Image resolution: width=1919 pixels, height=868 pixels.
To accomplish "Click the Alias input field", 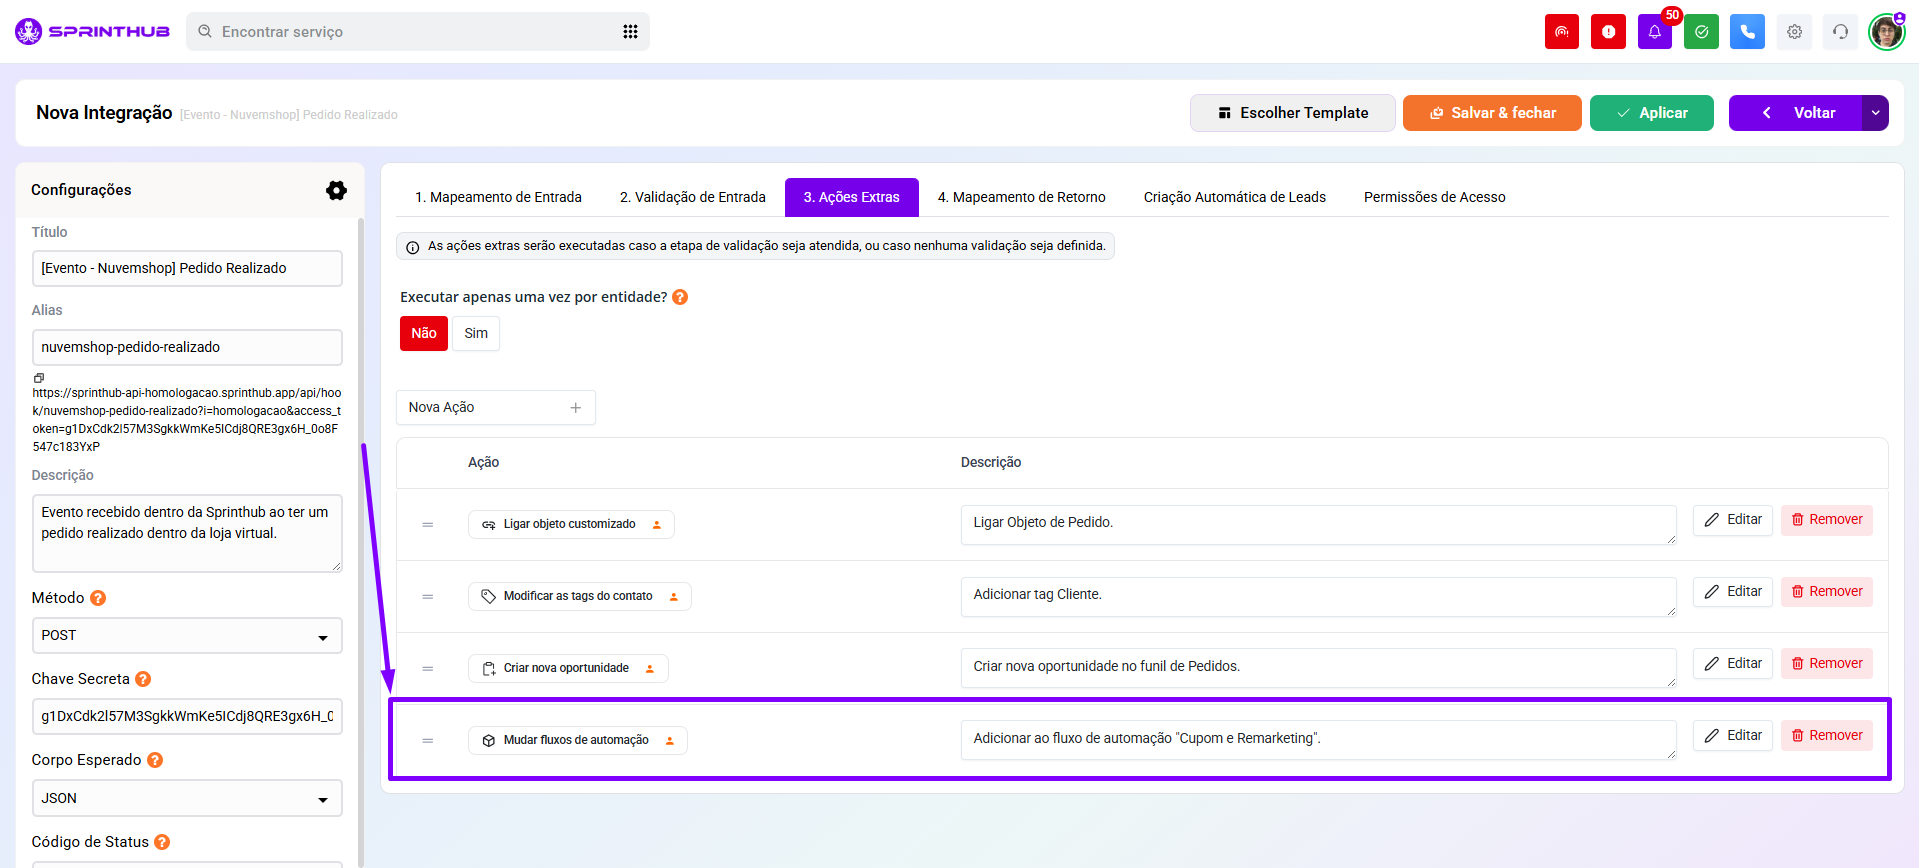I will 187,347.
